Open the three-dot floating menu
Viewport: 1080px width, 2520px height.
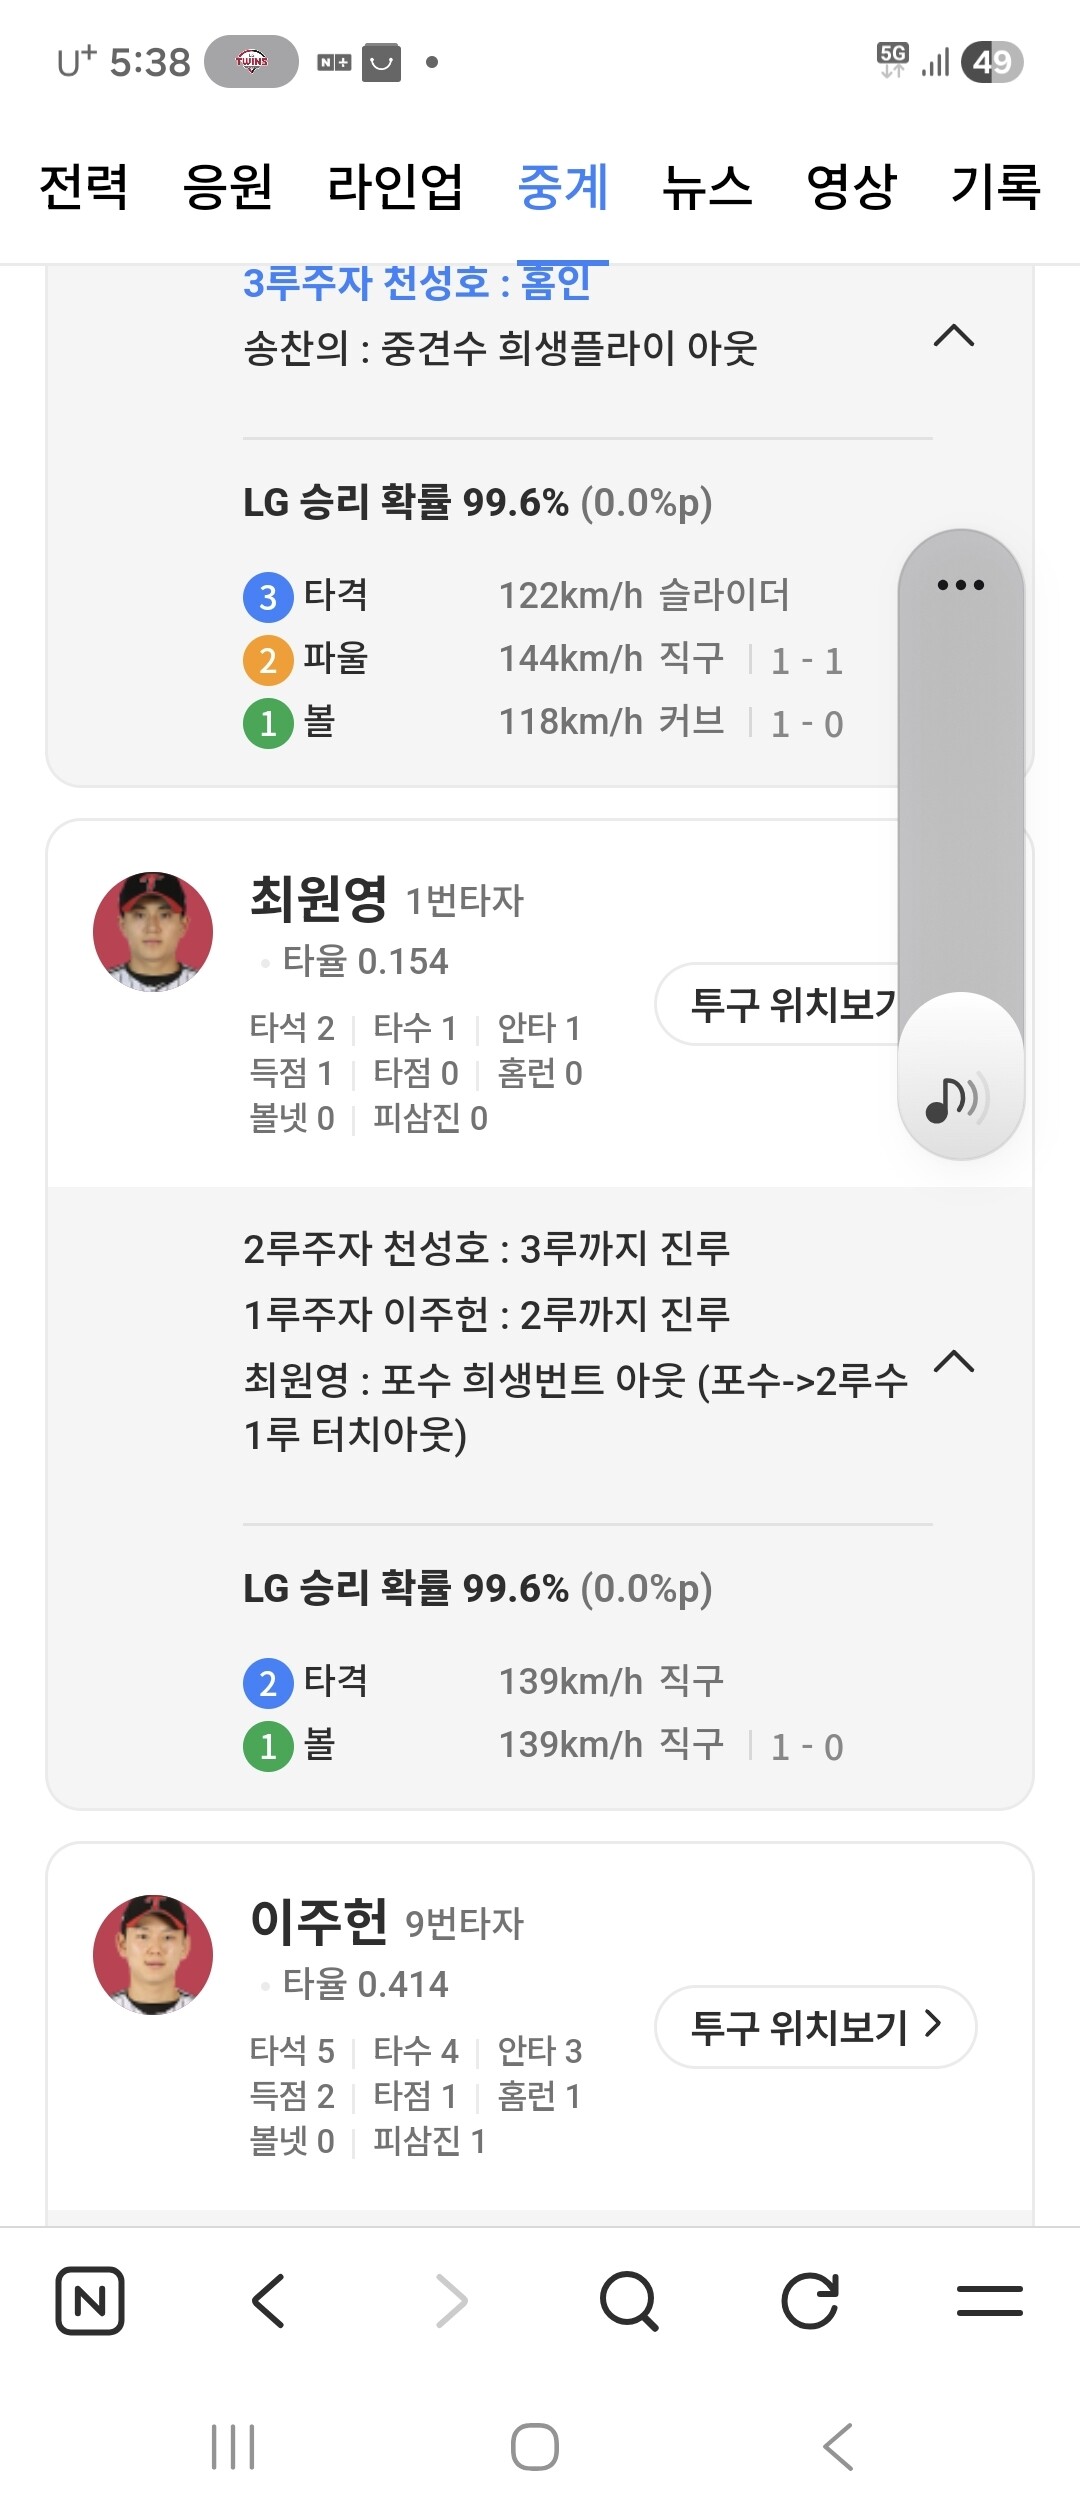coord(960,585)
